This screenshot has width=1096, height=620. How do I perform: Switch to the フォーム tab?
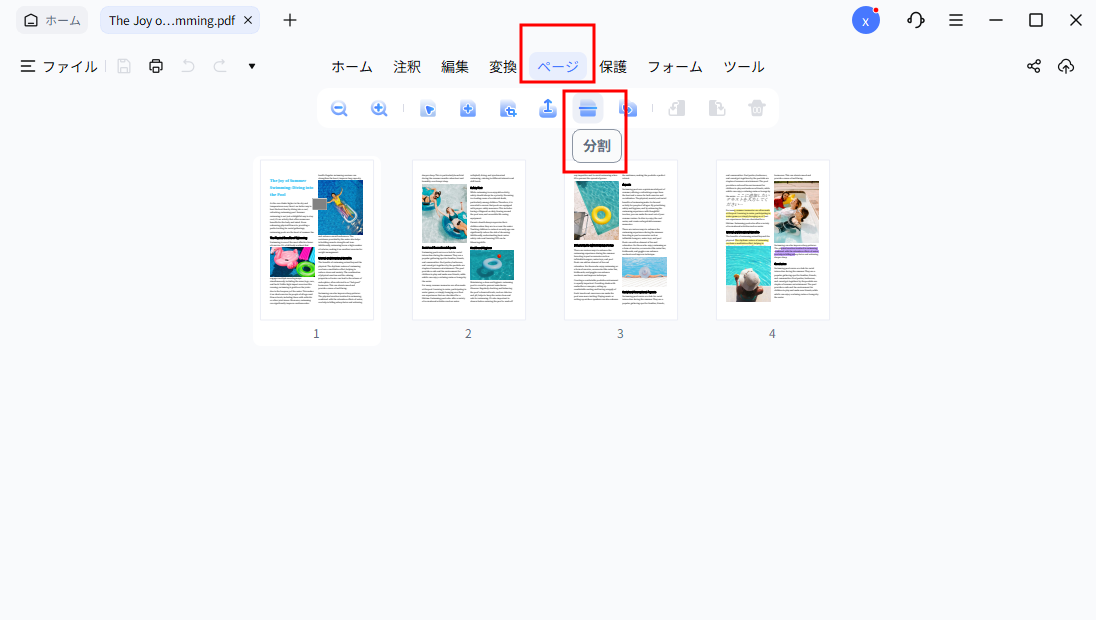pyautogui.click(x=675, y=66)
